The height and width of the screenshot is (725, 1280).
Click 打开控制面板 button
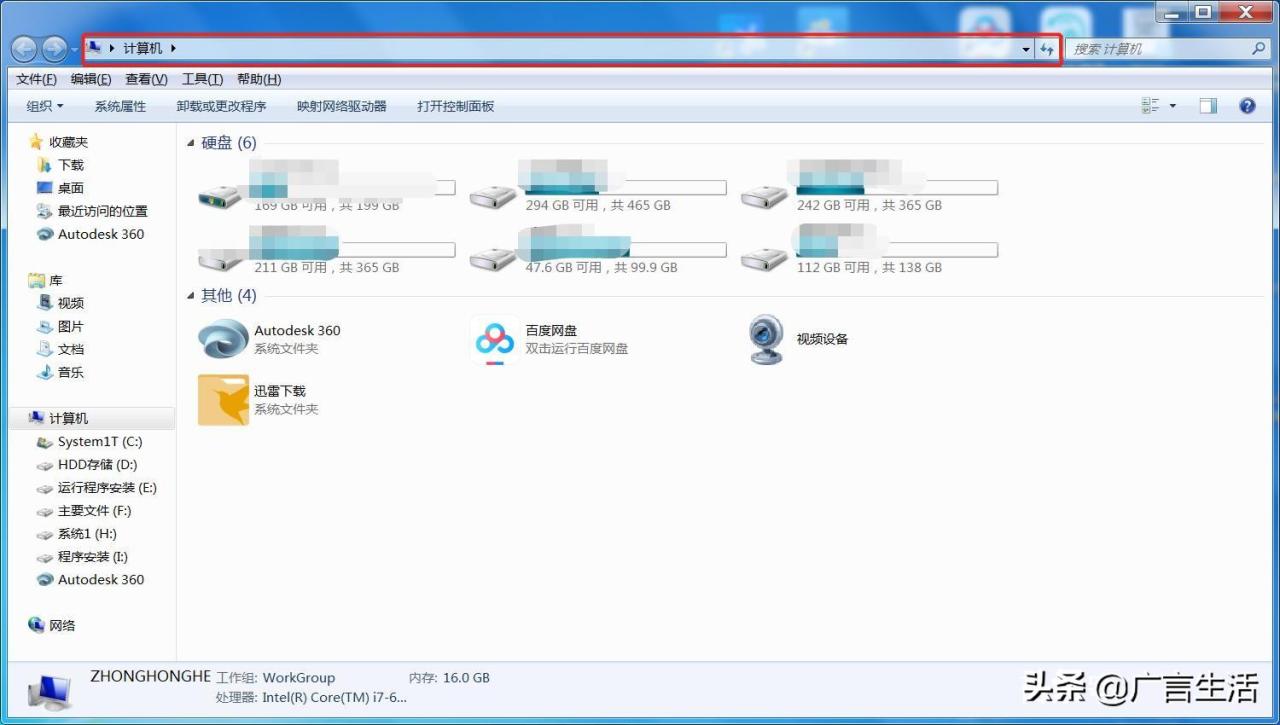point(455,106)
